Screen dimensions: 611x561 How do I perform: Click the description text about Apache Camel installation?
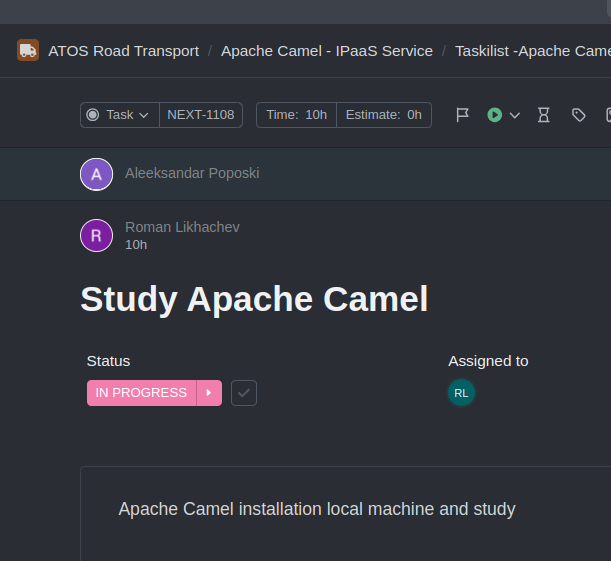tap(317, 509)
